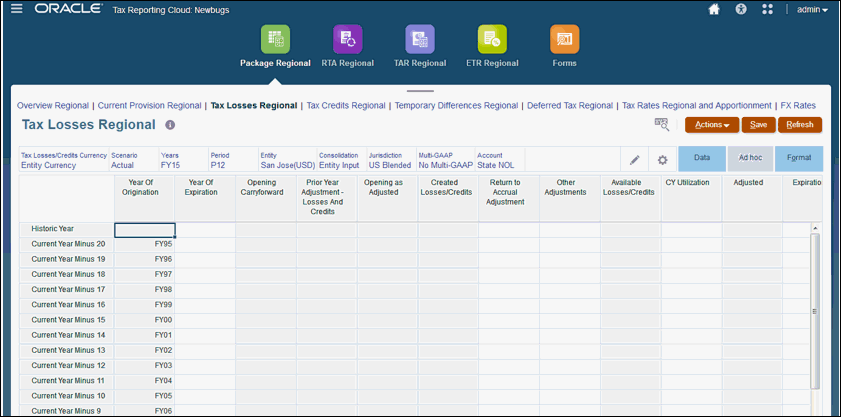
Task: Click the FY04 cell
Action: tap(144, 381)
